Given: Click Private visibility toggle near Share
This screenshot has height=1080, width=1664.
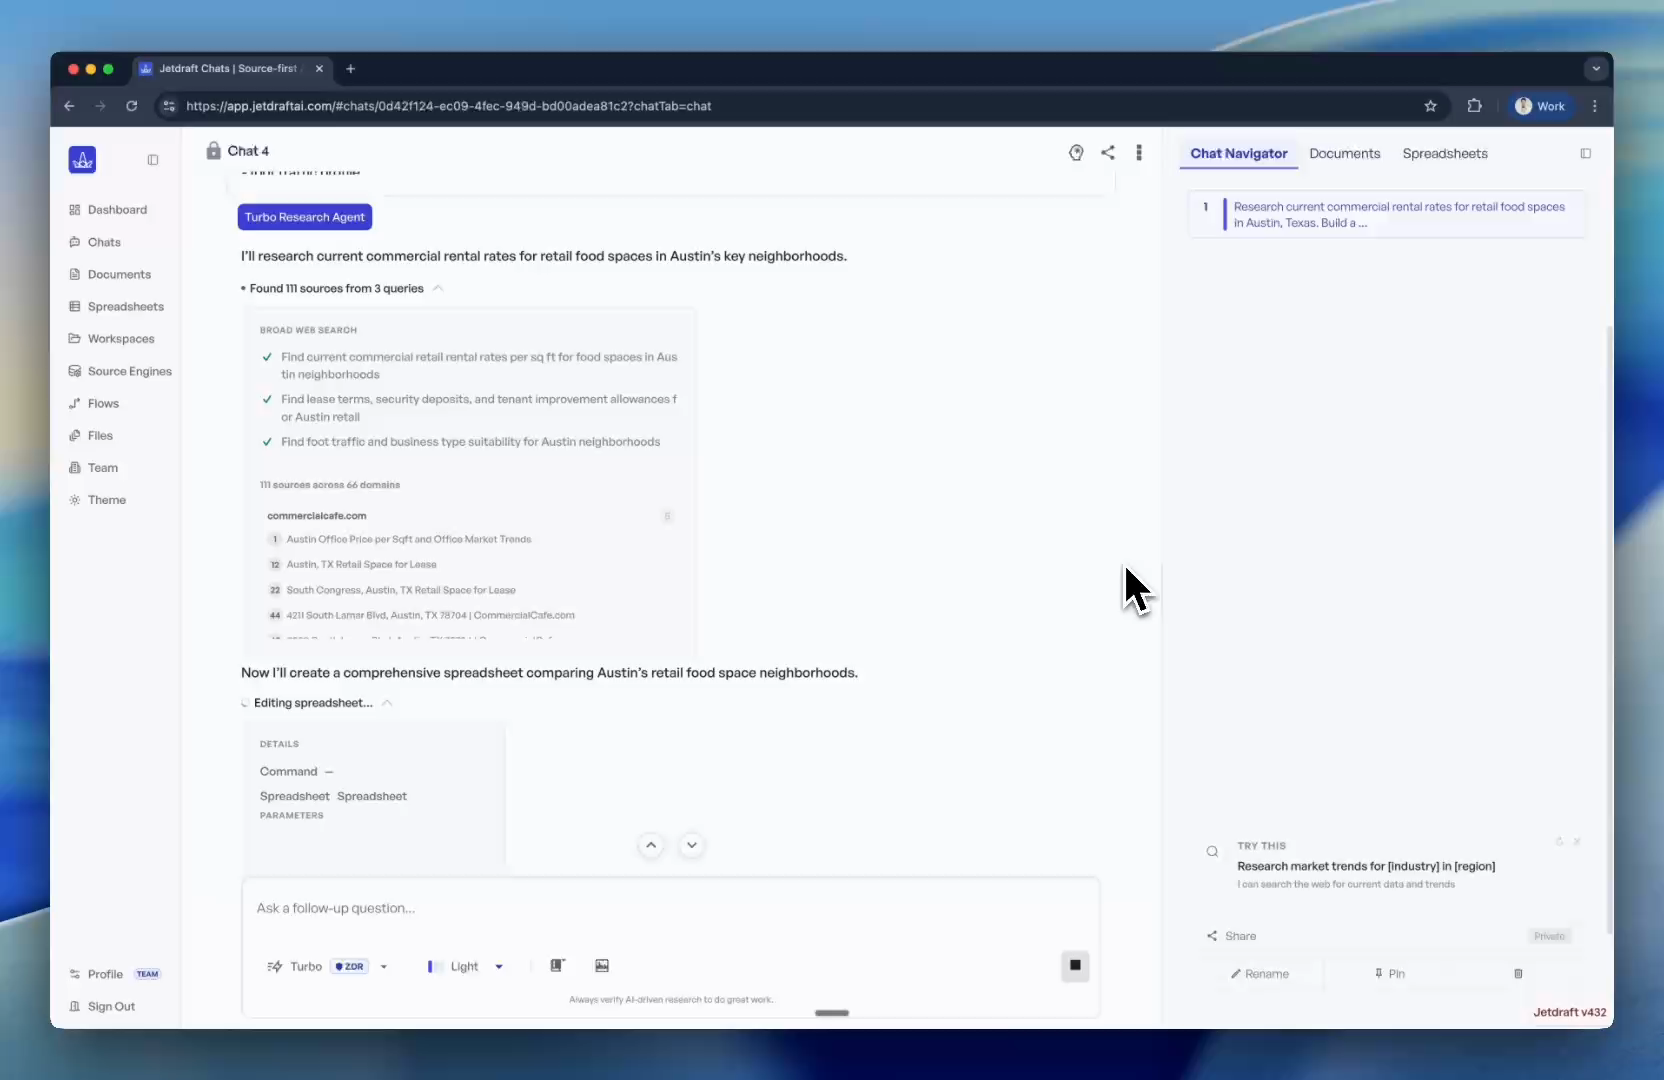Looking at the screenshot, I should pos(1548,936).
